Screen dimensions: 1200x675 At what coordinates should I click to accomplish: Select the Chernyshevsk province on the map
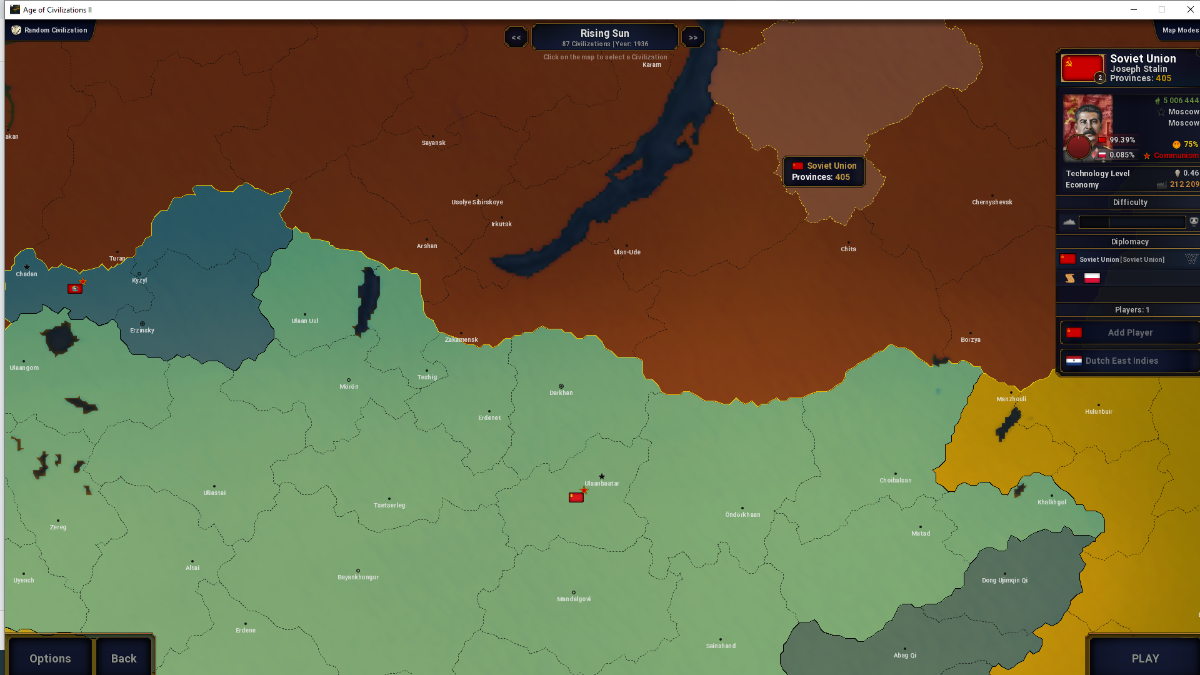(x=992, y=202)
